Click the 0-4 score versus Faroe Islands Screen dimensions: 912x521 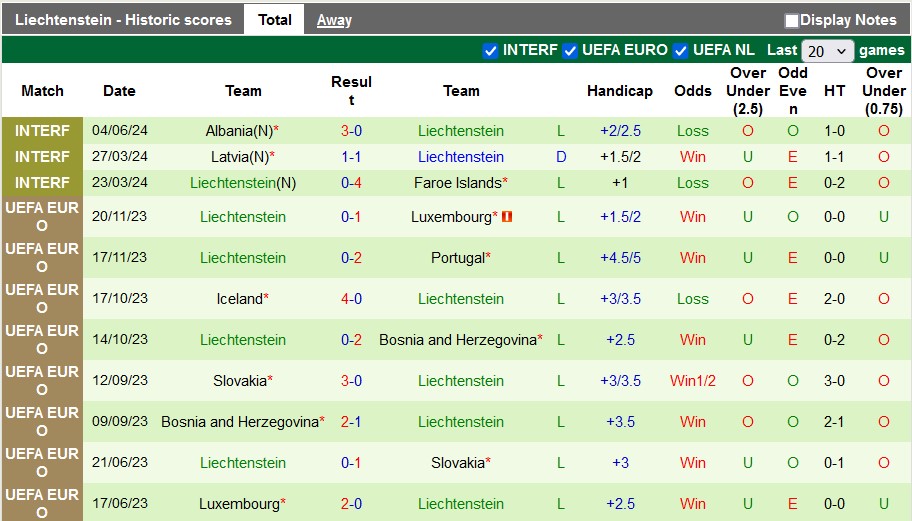[351, 183]
